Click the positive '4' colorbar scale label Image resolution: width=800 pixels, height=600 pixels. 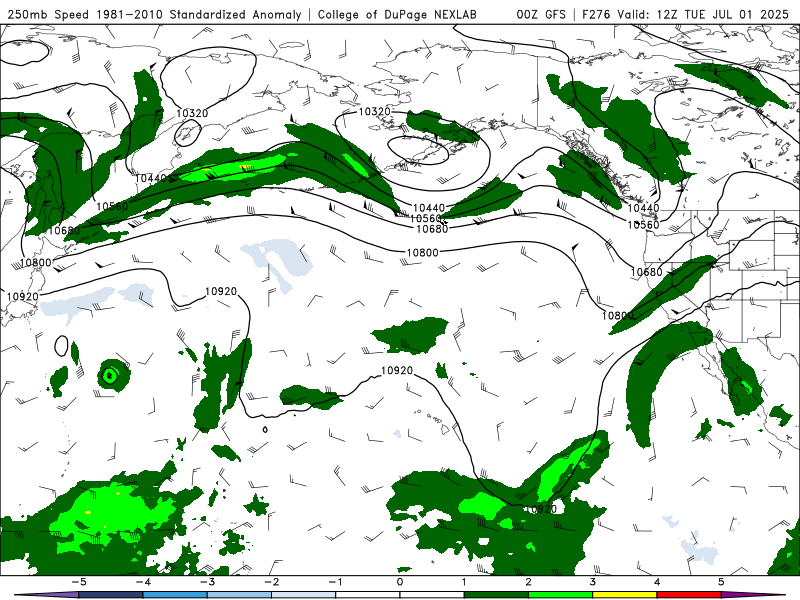(657, 582)
